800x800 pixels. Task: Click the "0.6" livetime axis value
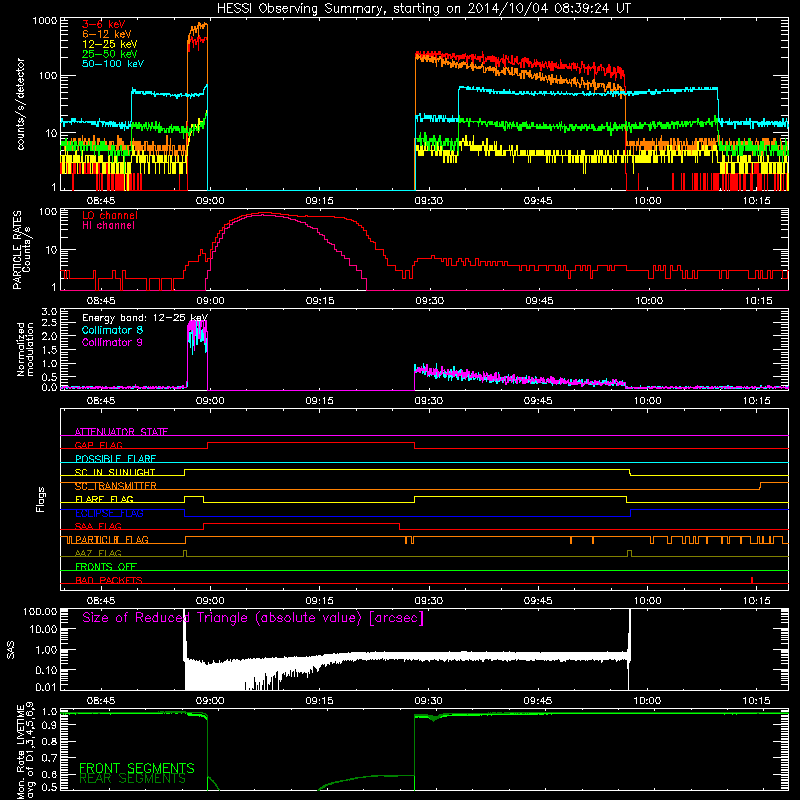click(x=49, y=774)
